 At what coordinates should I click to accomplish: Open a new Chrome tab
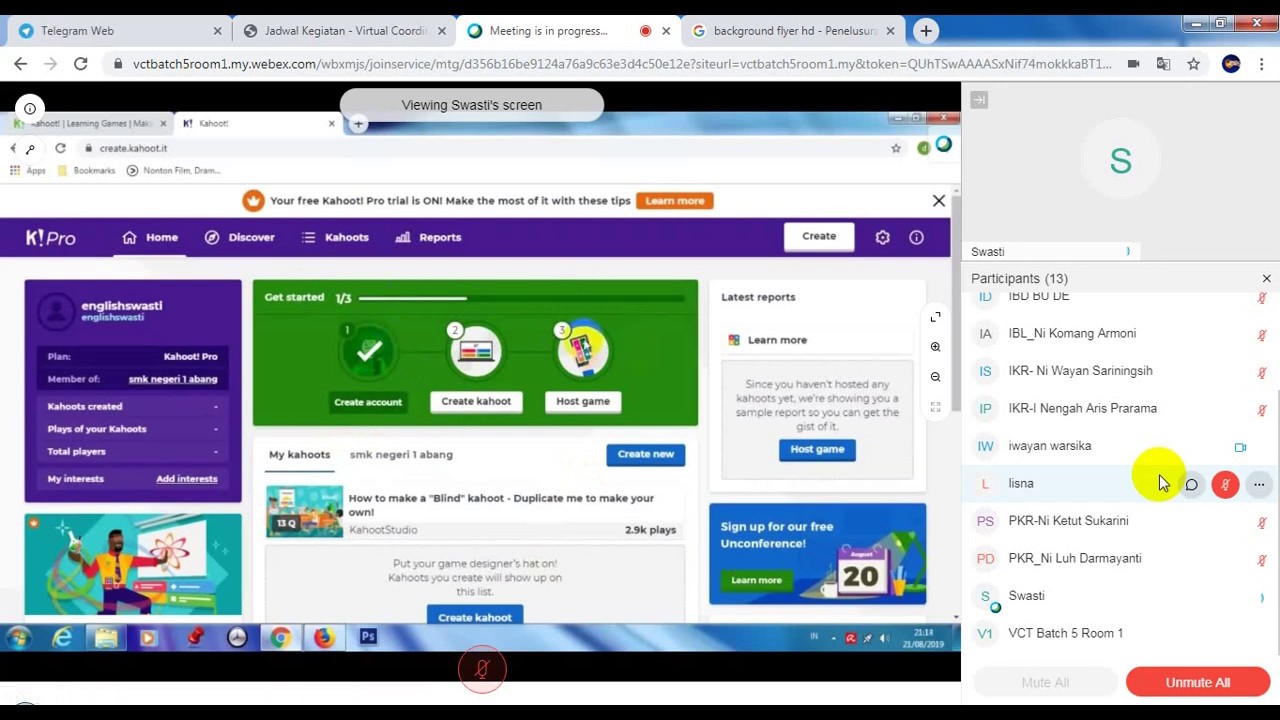click(926, 31)
